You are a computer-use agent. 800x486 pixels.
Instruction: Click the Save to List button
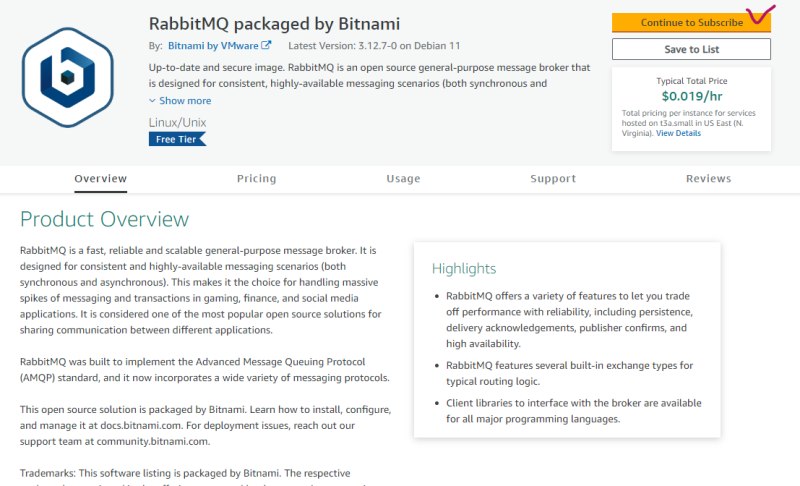tap(691, 49)
